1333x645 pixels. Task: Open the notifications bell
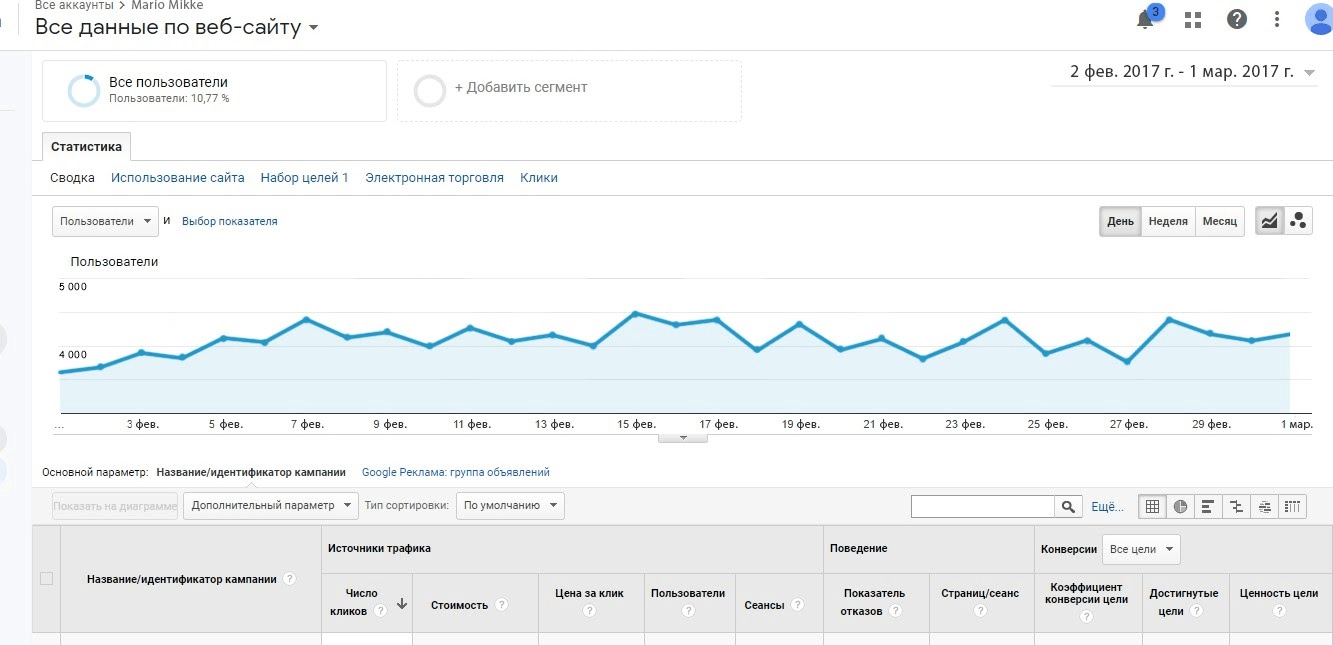coord(1146,19)
